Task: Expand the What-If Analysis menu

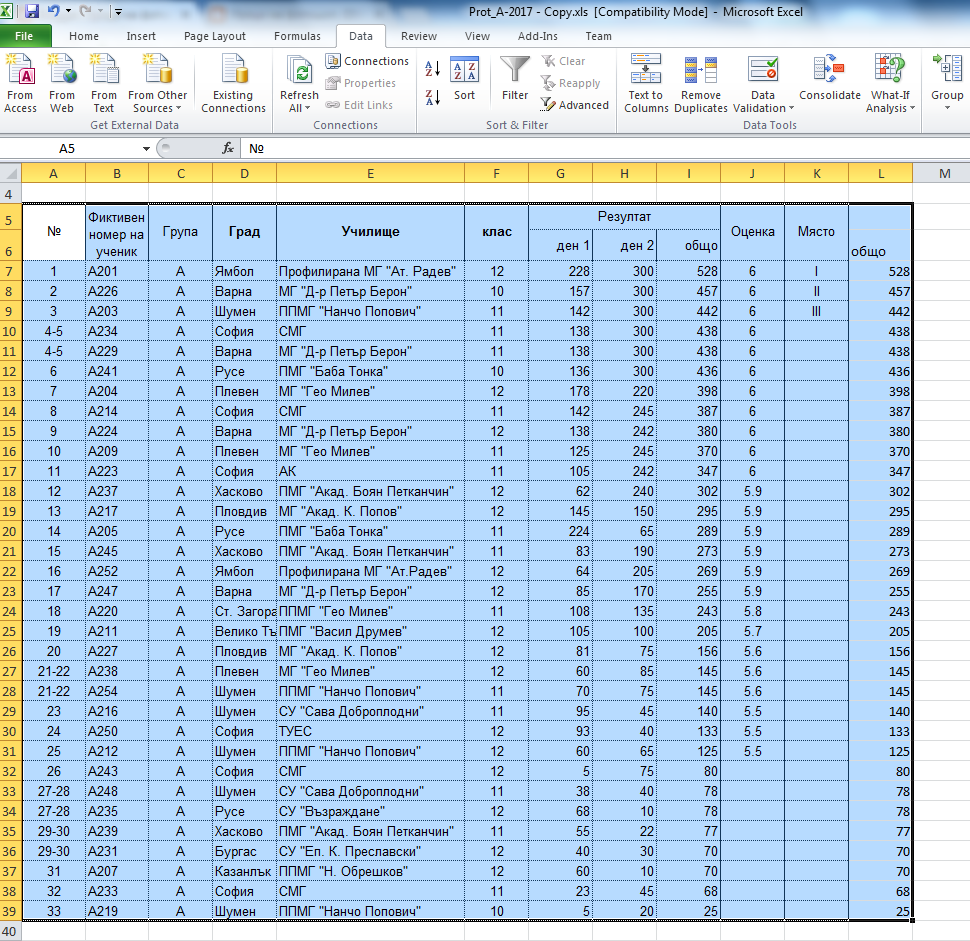Action: pyautogui.click(x=889, y=108)
